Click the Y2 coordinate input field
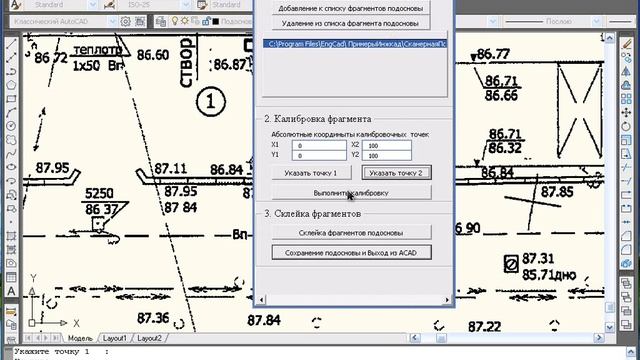This screenshot has width=640, height=360. click(x=387, y=156)
